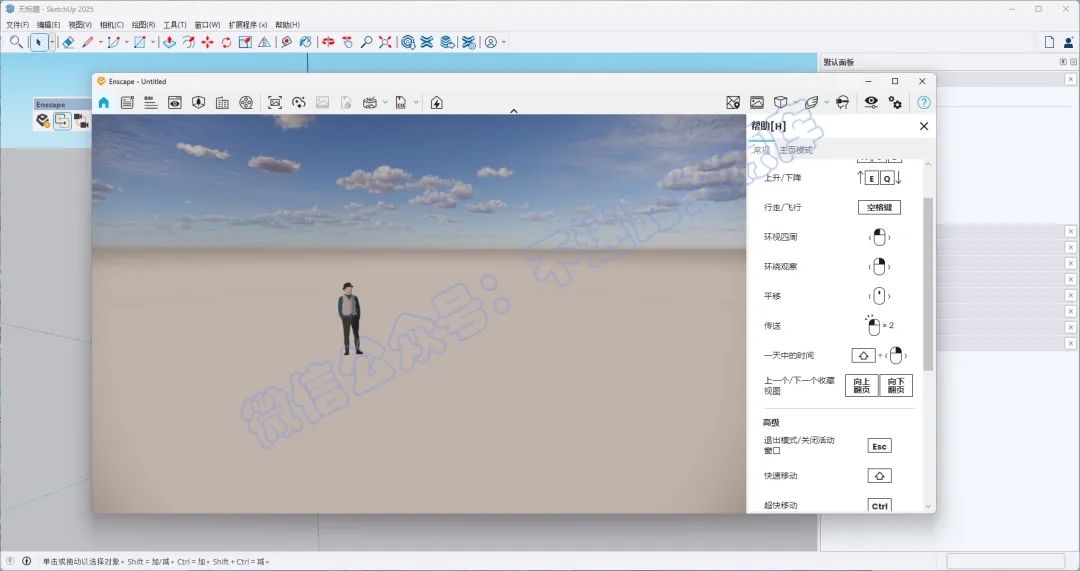
Task: Click the person figure in Enscape viewport
Action: 350,318
